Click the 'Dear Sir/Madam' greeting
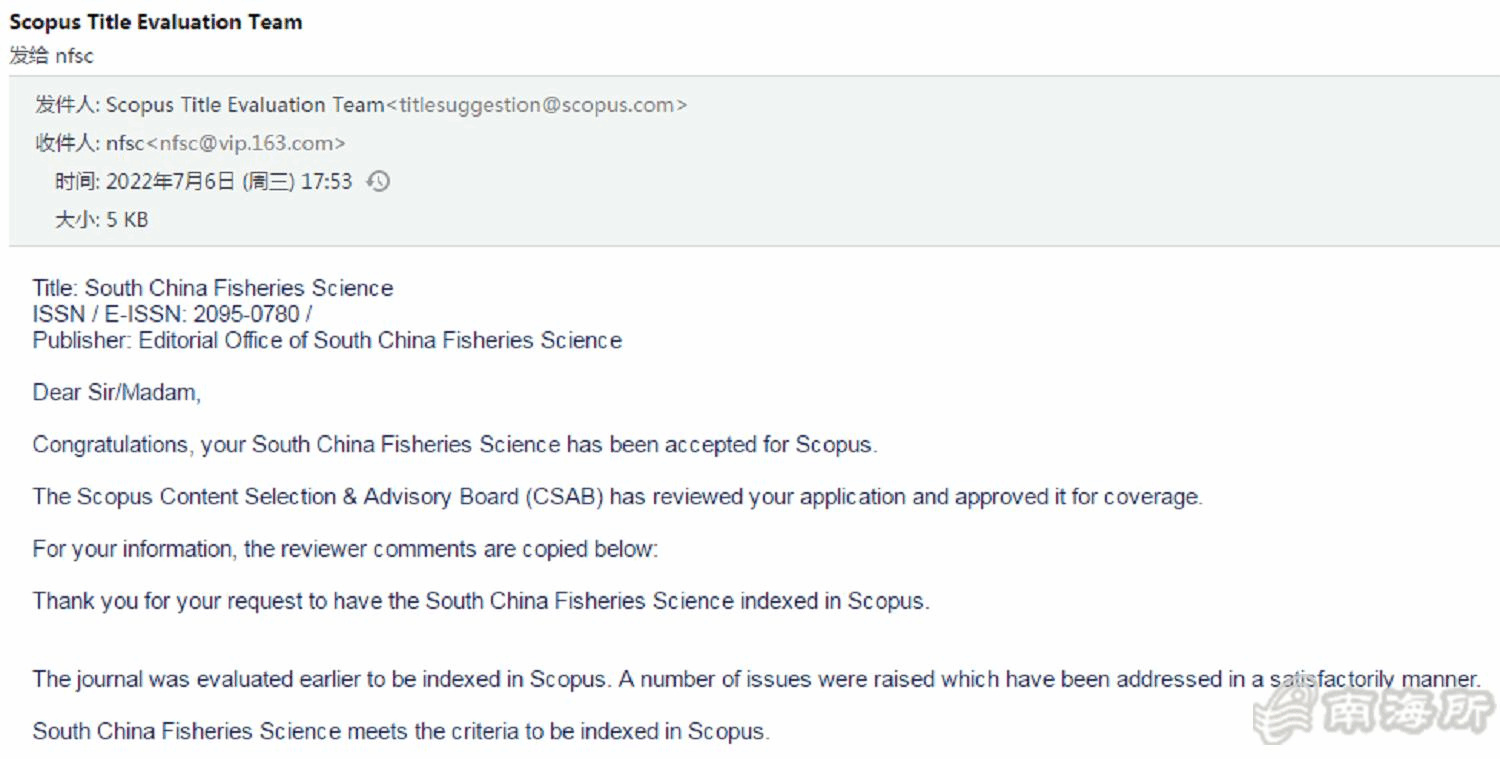The image size is (1500, 759). (117, 392)
